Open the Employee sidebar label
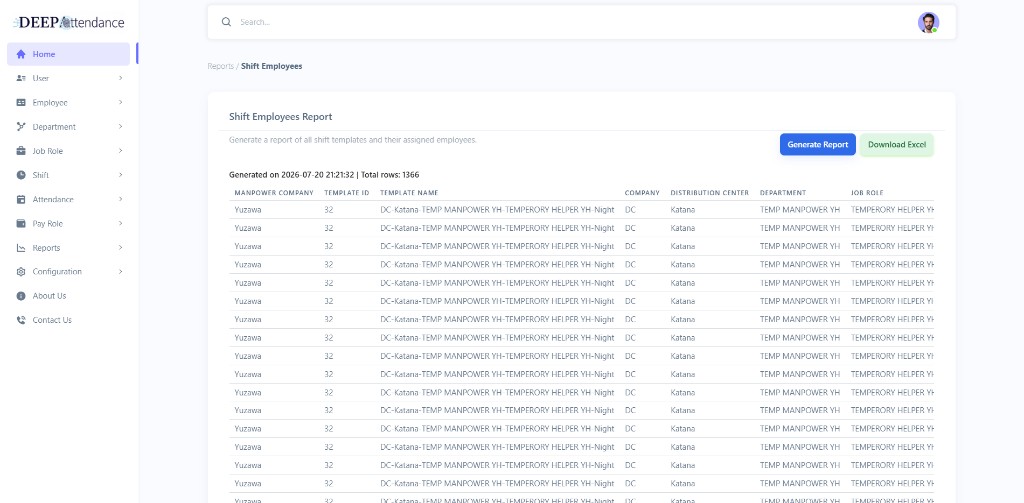 click(50, 103)
